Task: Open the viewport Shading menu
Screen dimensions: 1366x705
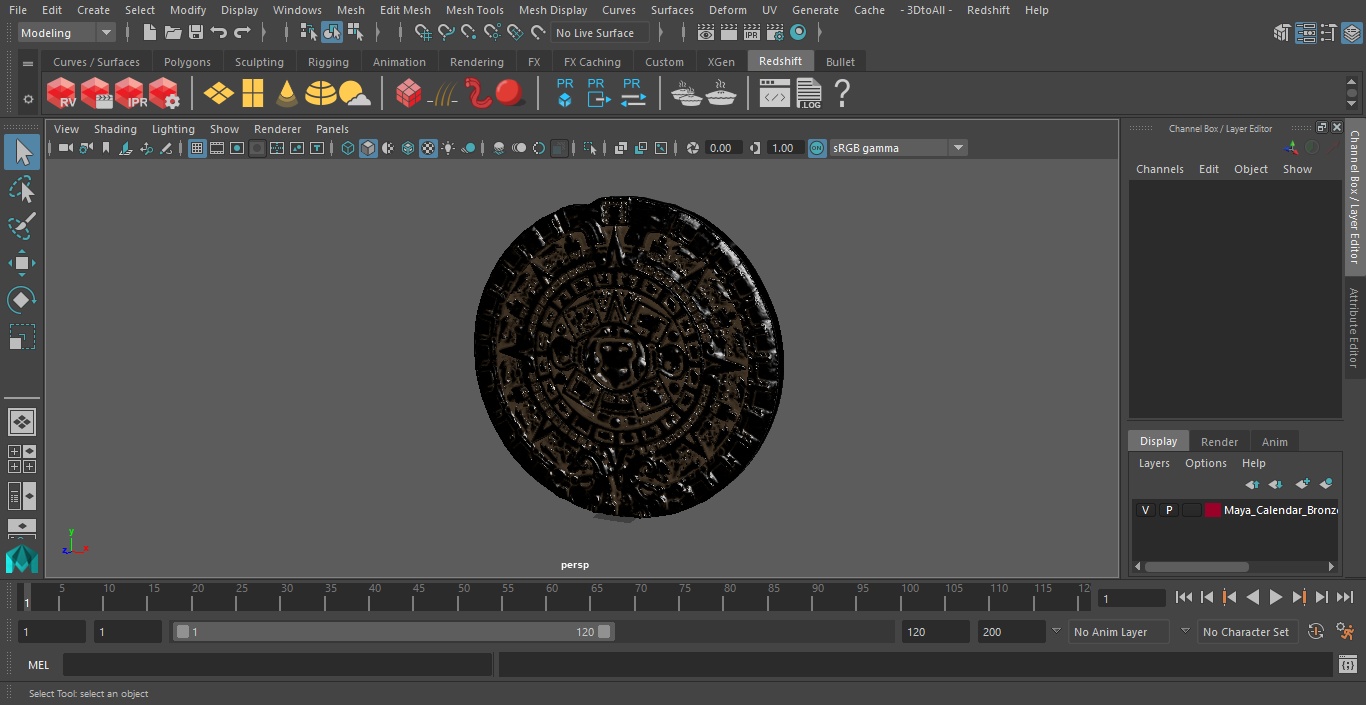Action: (115, 129)
